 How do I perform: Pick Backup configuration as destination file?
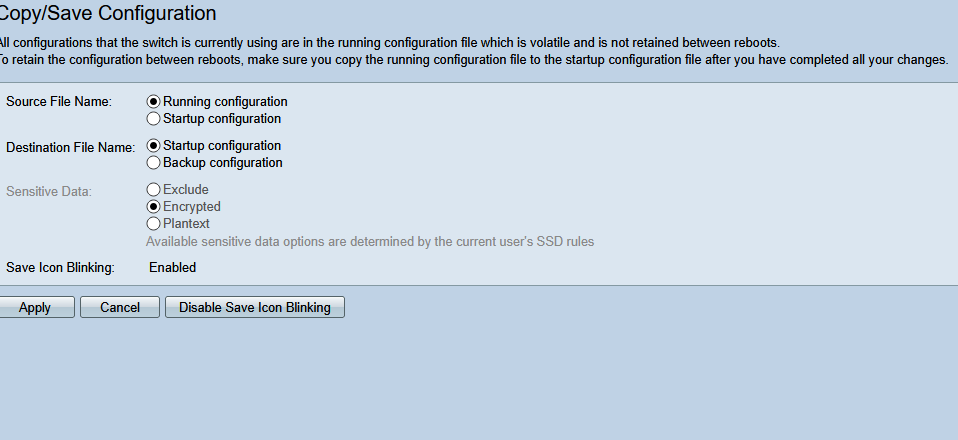[154, 162]
